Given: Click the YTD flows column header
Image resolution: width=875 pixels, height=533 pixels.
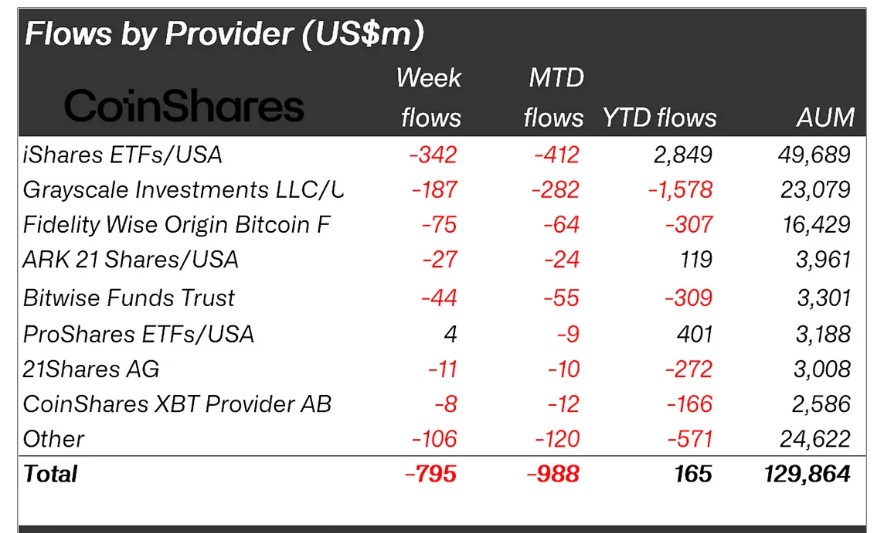Looking at the screenshot, I should [x=659, y=118].
